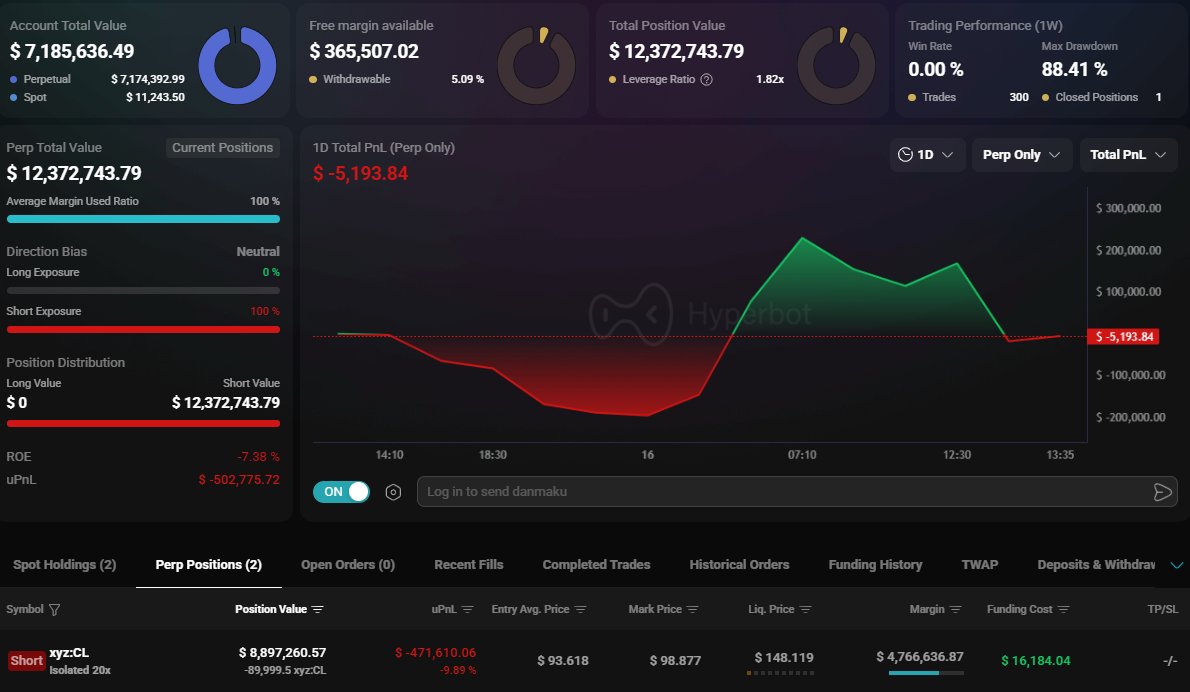The height and width of the screenshot is (692, 1190).
Task: Open the Symbol column filter icon
Action: click(53, 608)
